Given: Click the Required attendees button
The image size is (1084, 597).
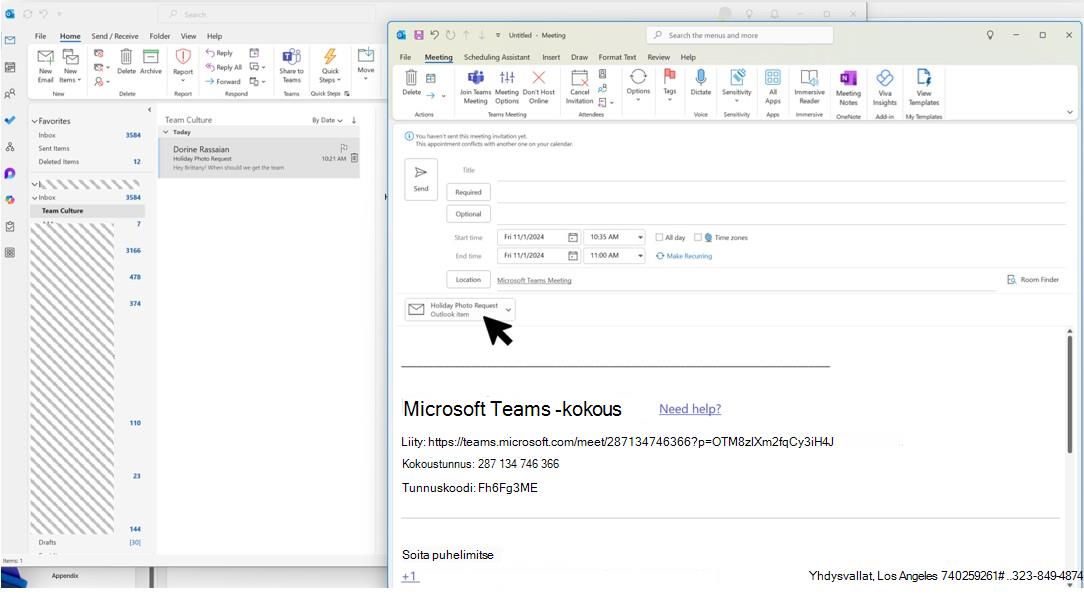Looking at the screenshot, I should (468, 192).
